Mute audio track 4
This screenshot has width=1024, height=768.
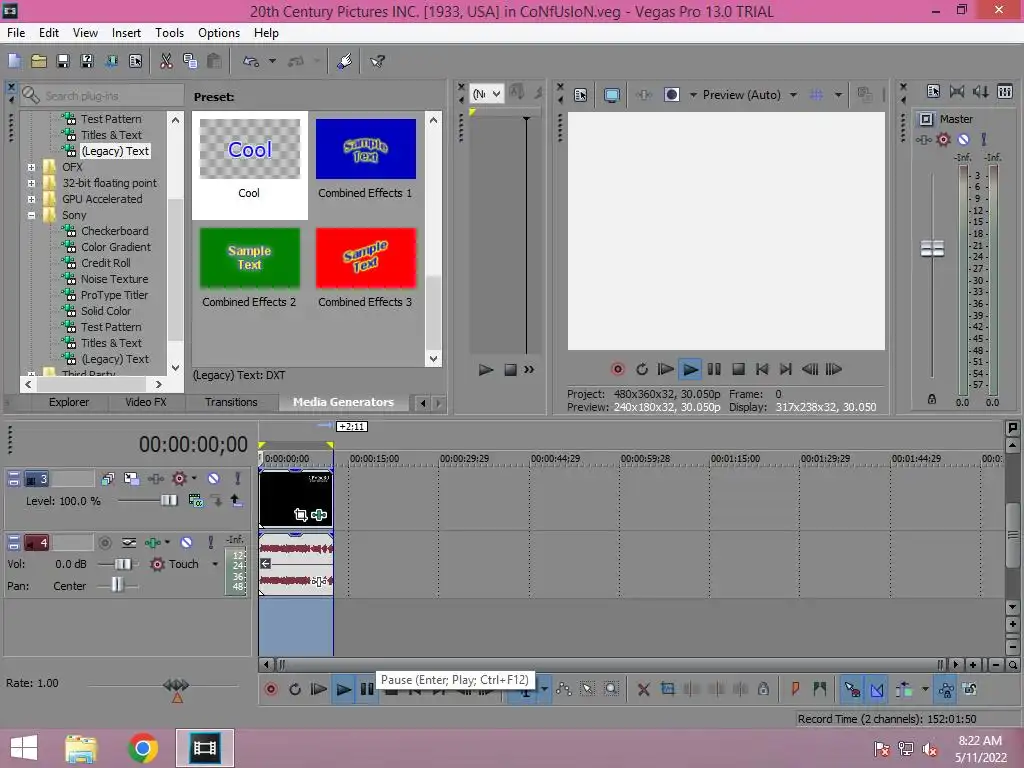187,543
